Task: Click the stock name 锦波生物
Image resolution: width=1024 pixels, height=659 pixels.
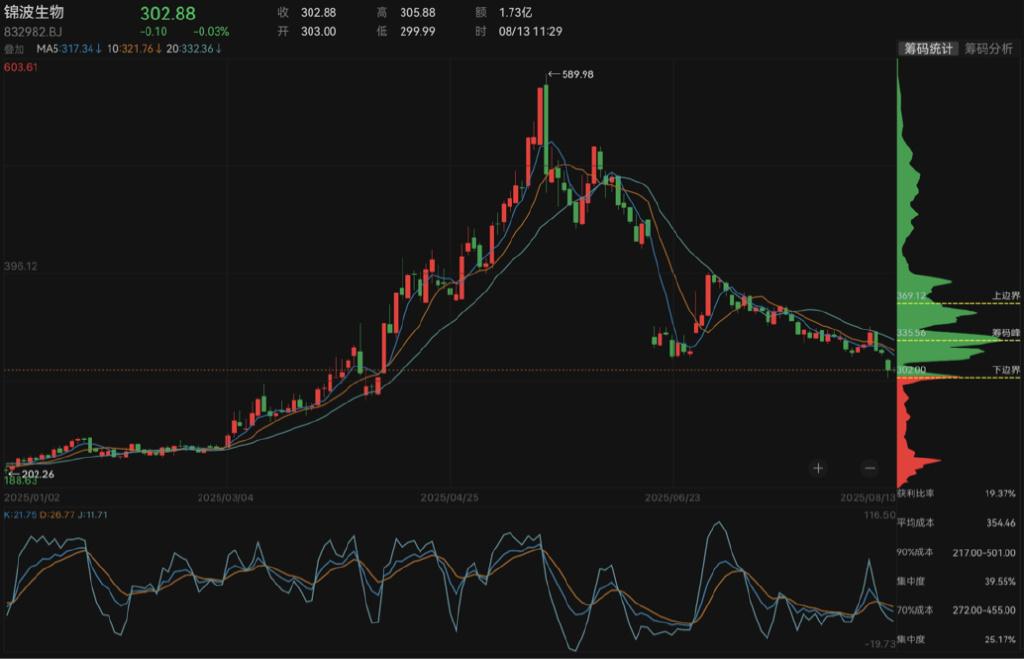Action: click(33, 13)
